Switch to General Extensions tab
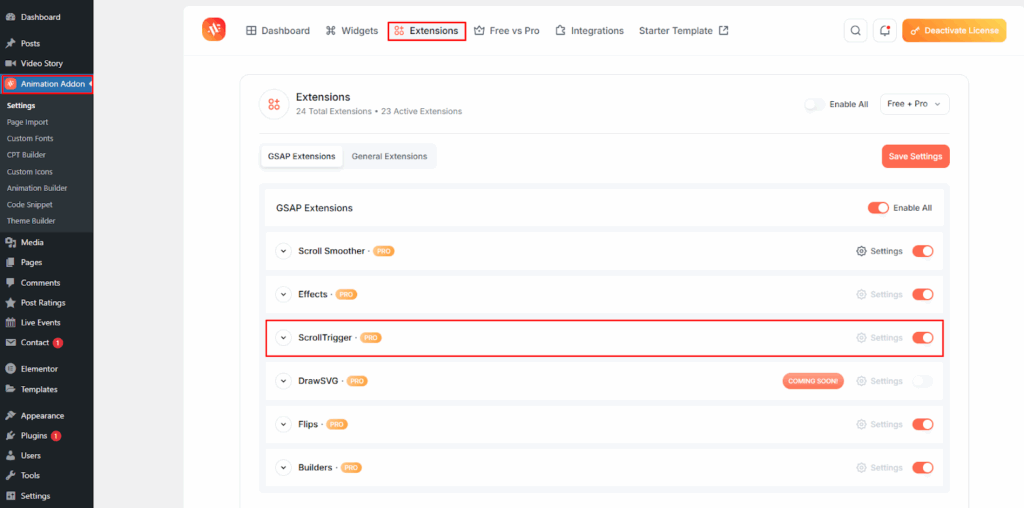 click(x=389, y=156)
